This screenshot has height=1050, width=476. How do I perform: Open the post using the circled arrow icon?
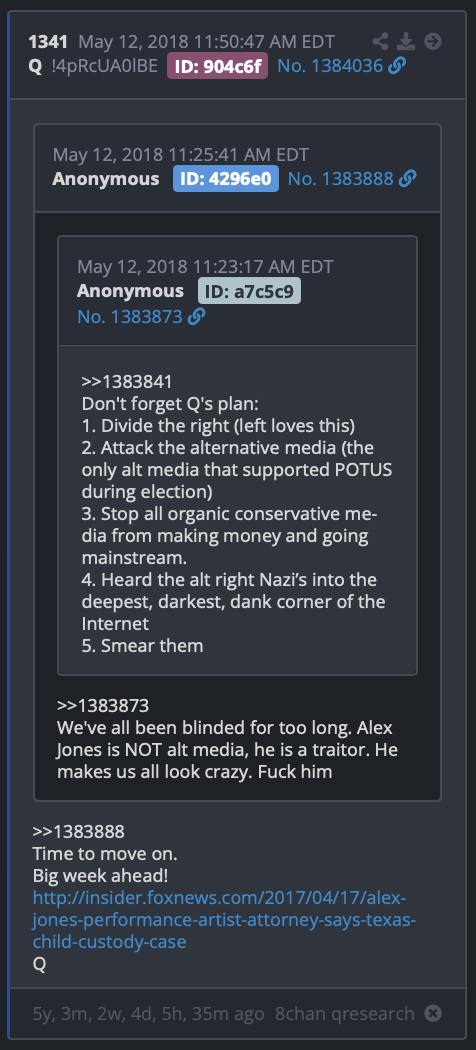tap(433, 42)
